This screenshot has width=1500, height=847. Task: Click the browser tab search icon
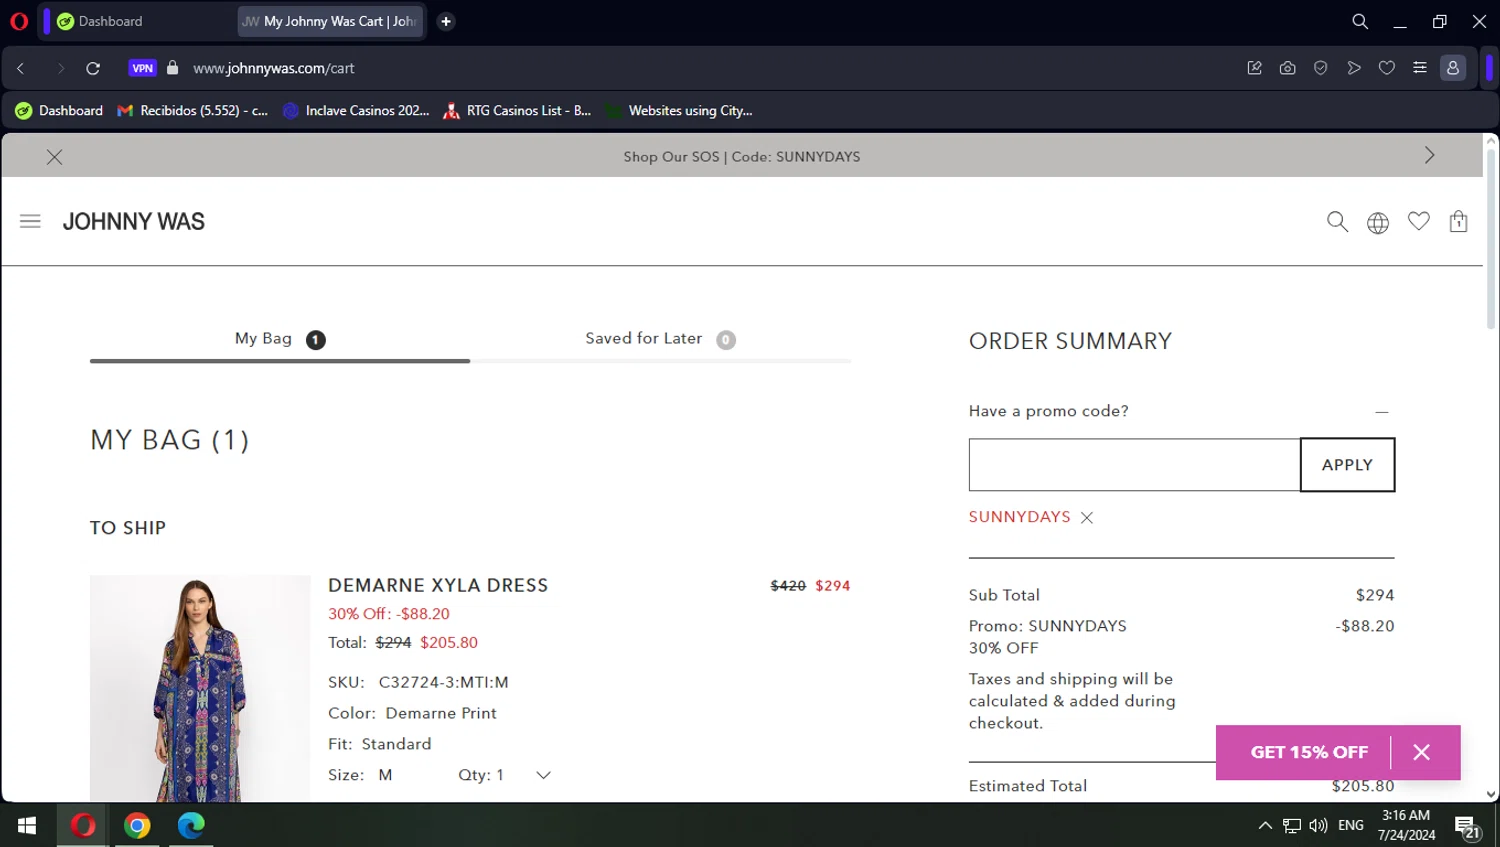1360,21
